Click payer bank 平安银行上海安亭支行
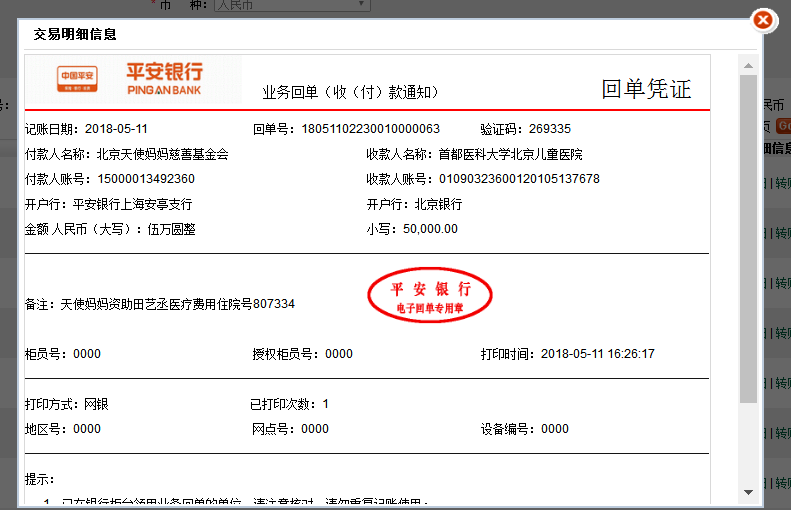Image resolution: width=791 pixels, height=510 pixels. point(133,204)
